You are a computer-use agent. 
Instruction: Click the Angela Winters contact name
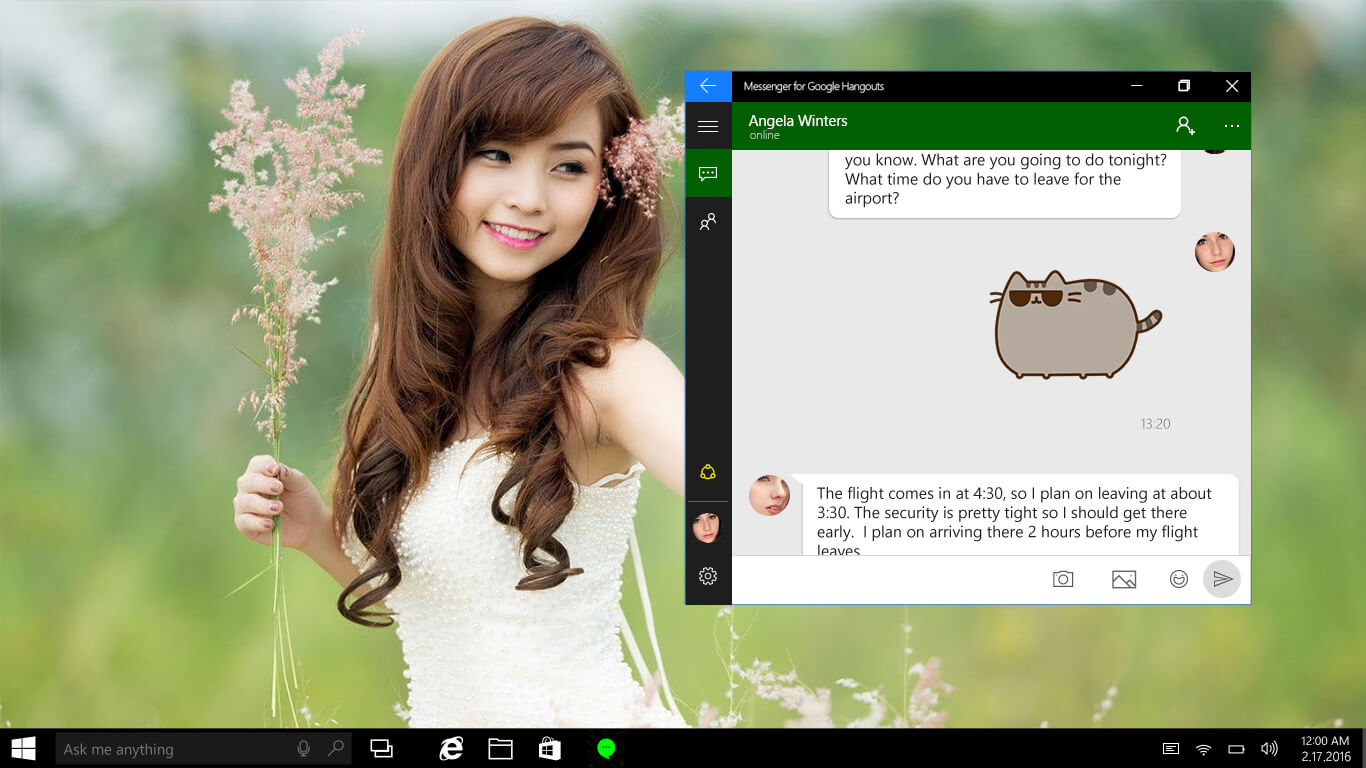tap(798, 121)
